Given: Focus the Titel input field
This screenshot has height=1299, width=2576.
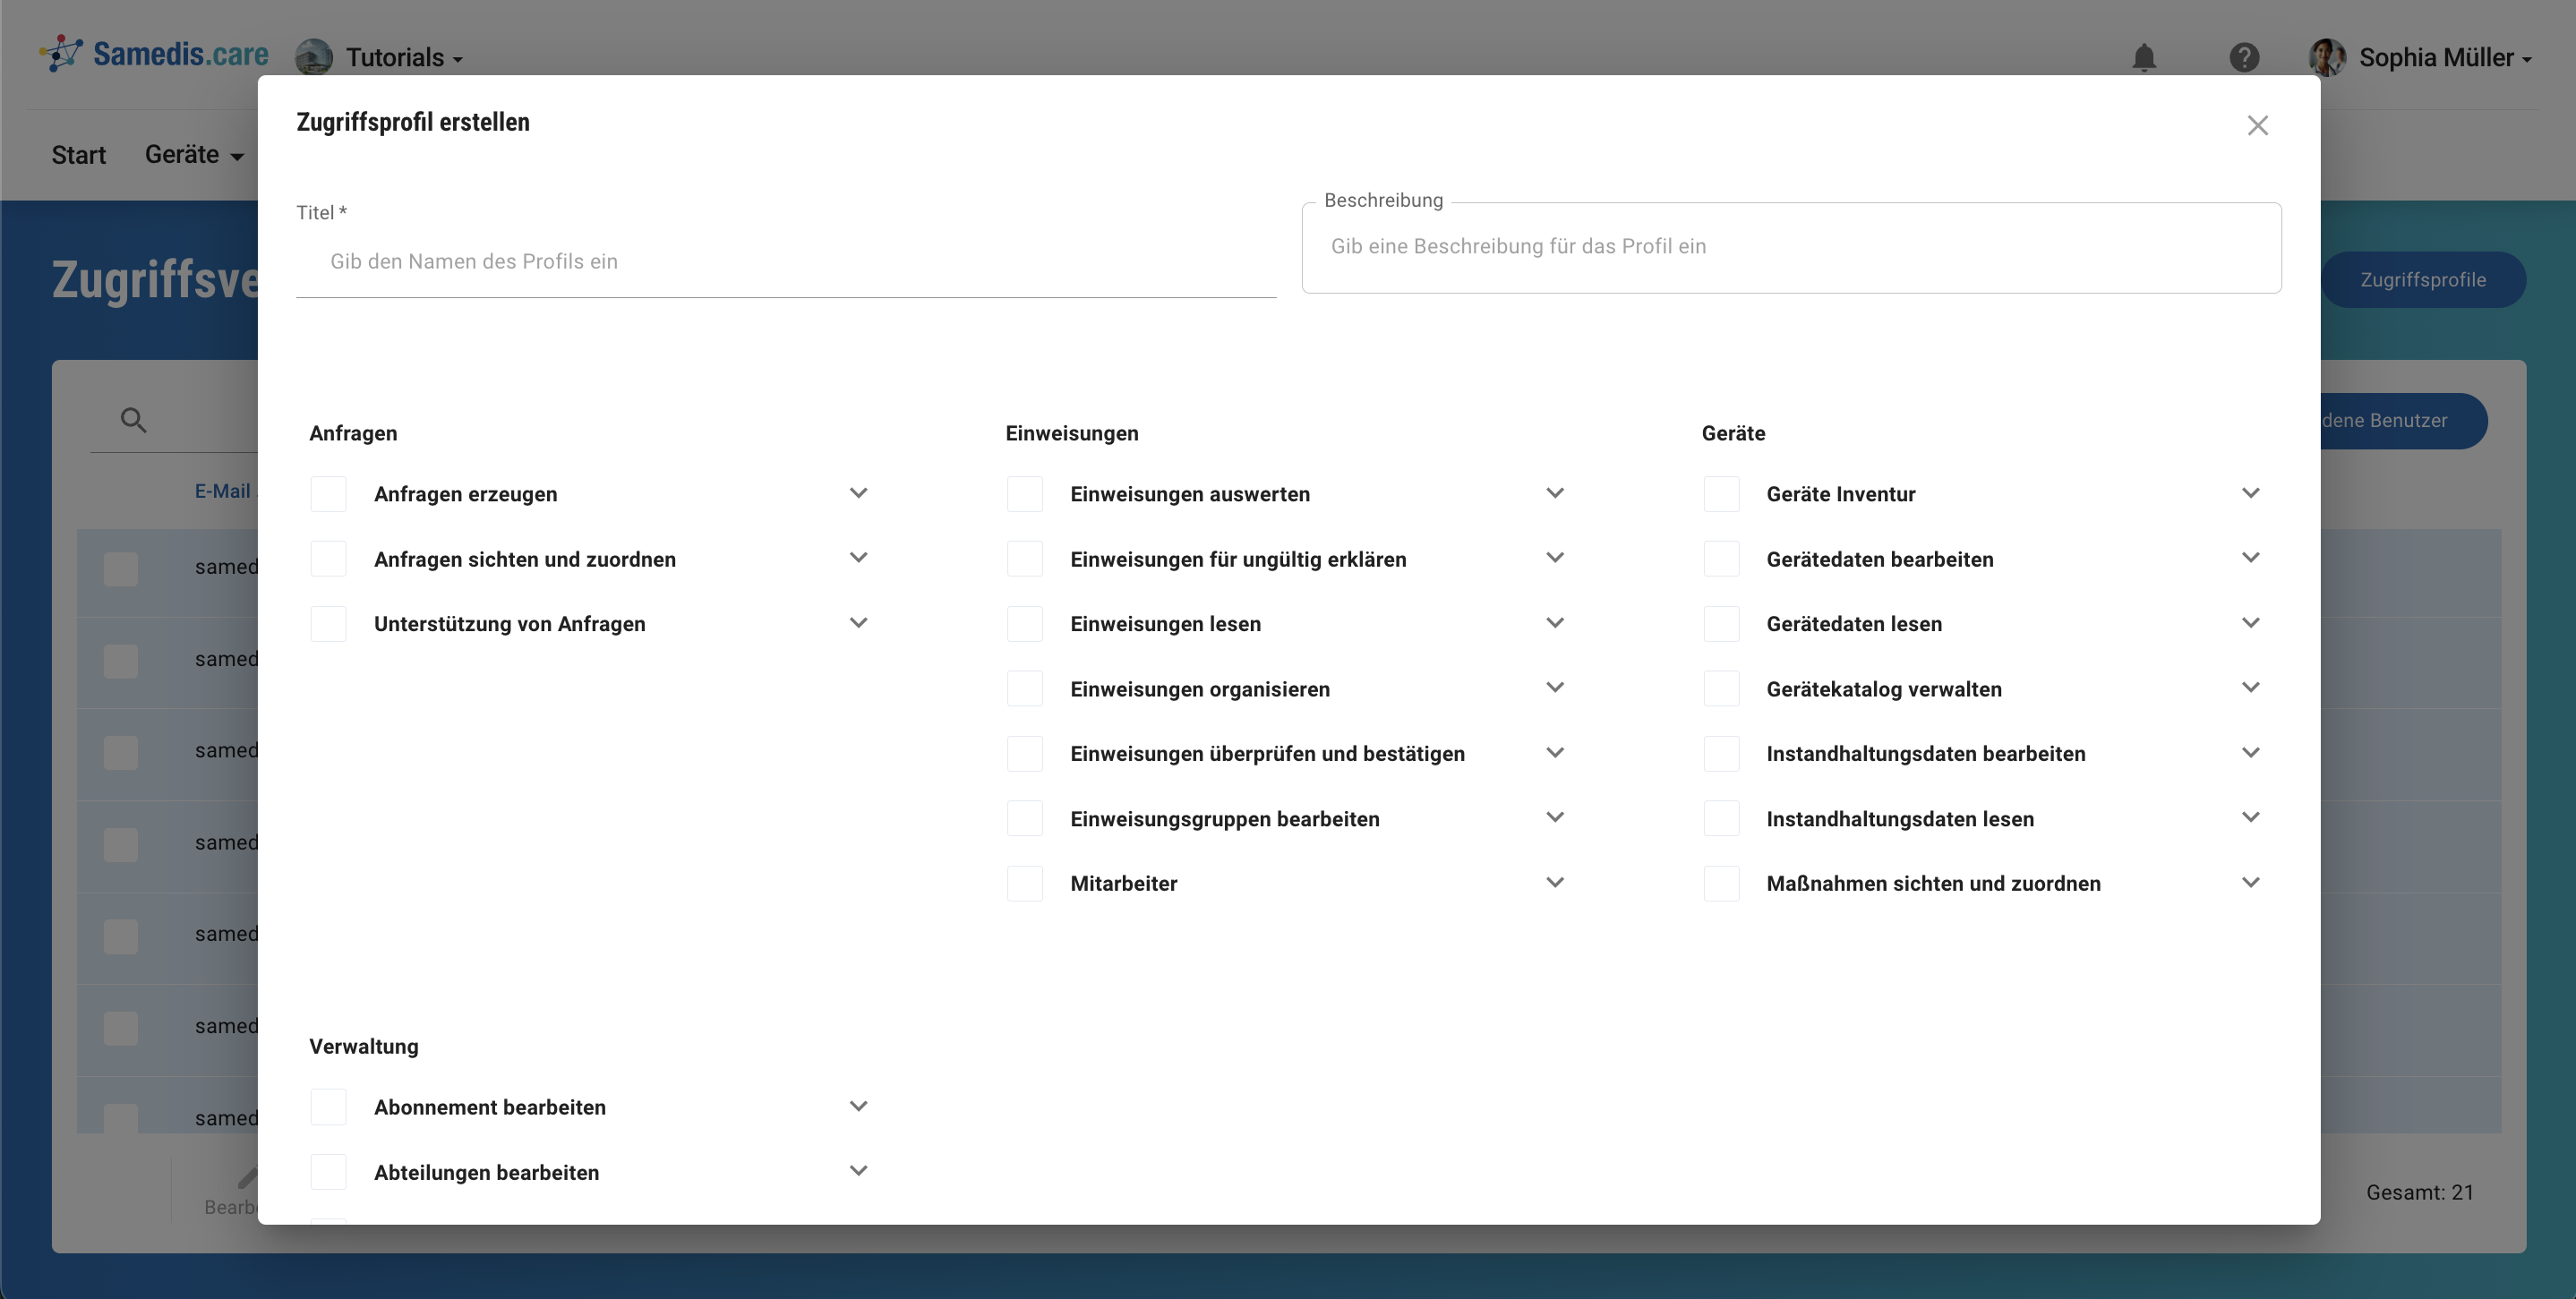Looking at the screenshot, I should 785,262.
